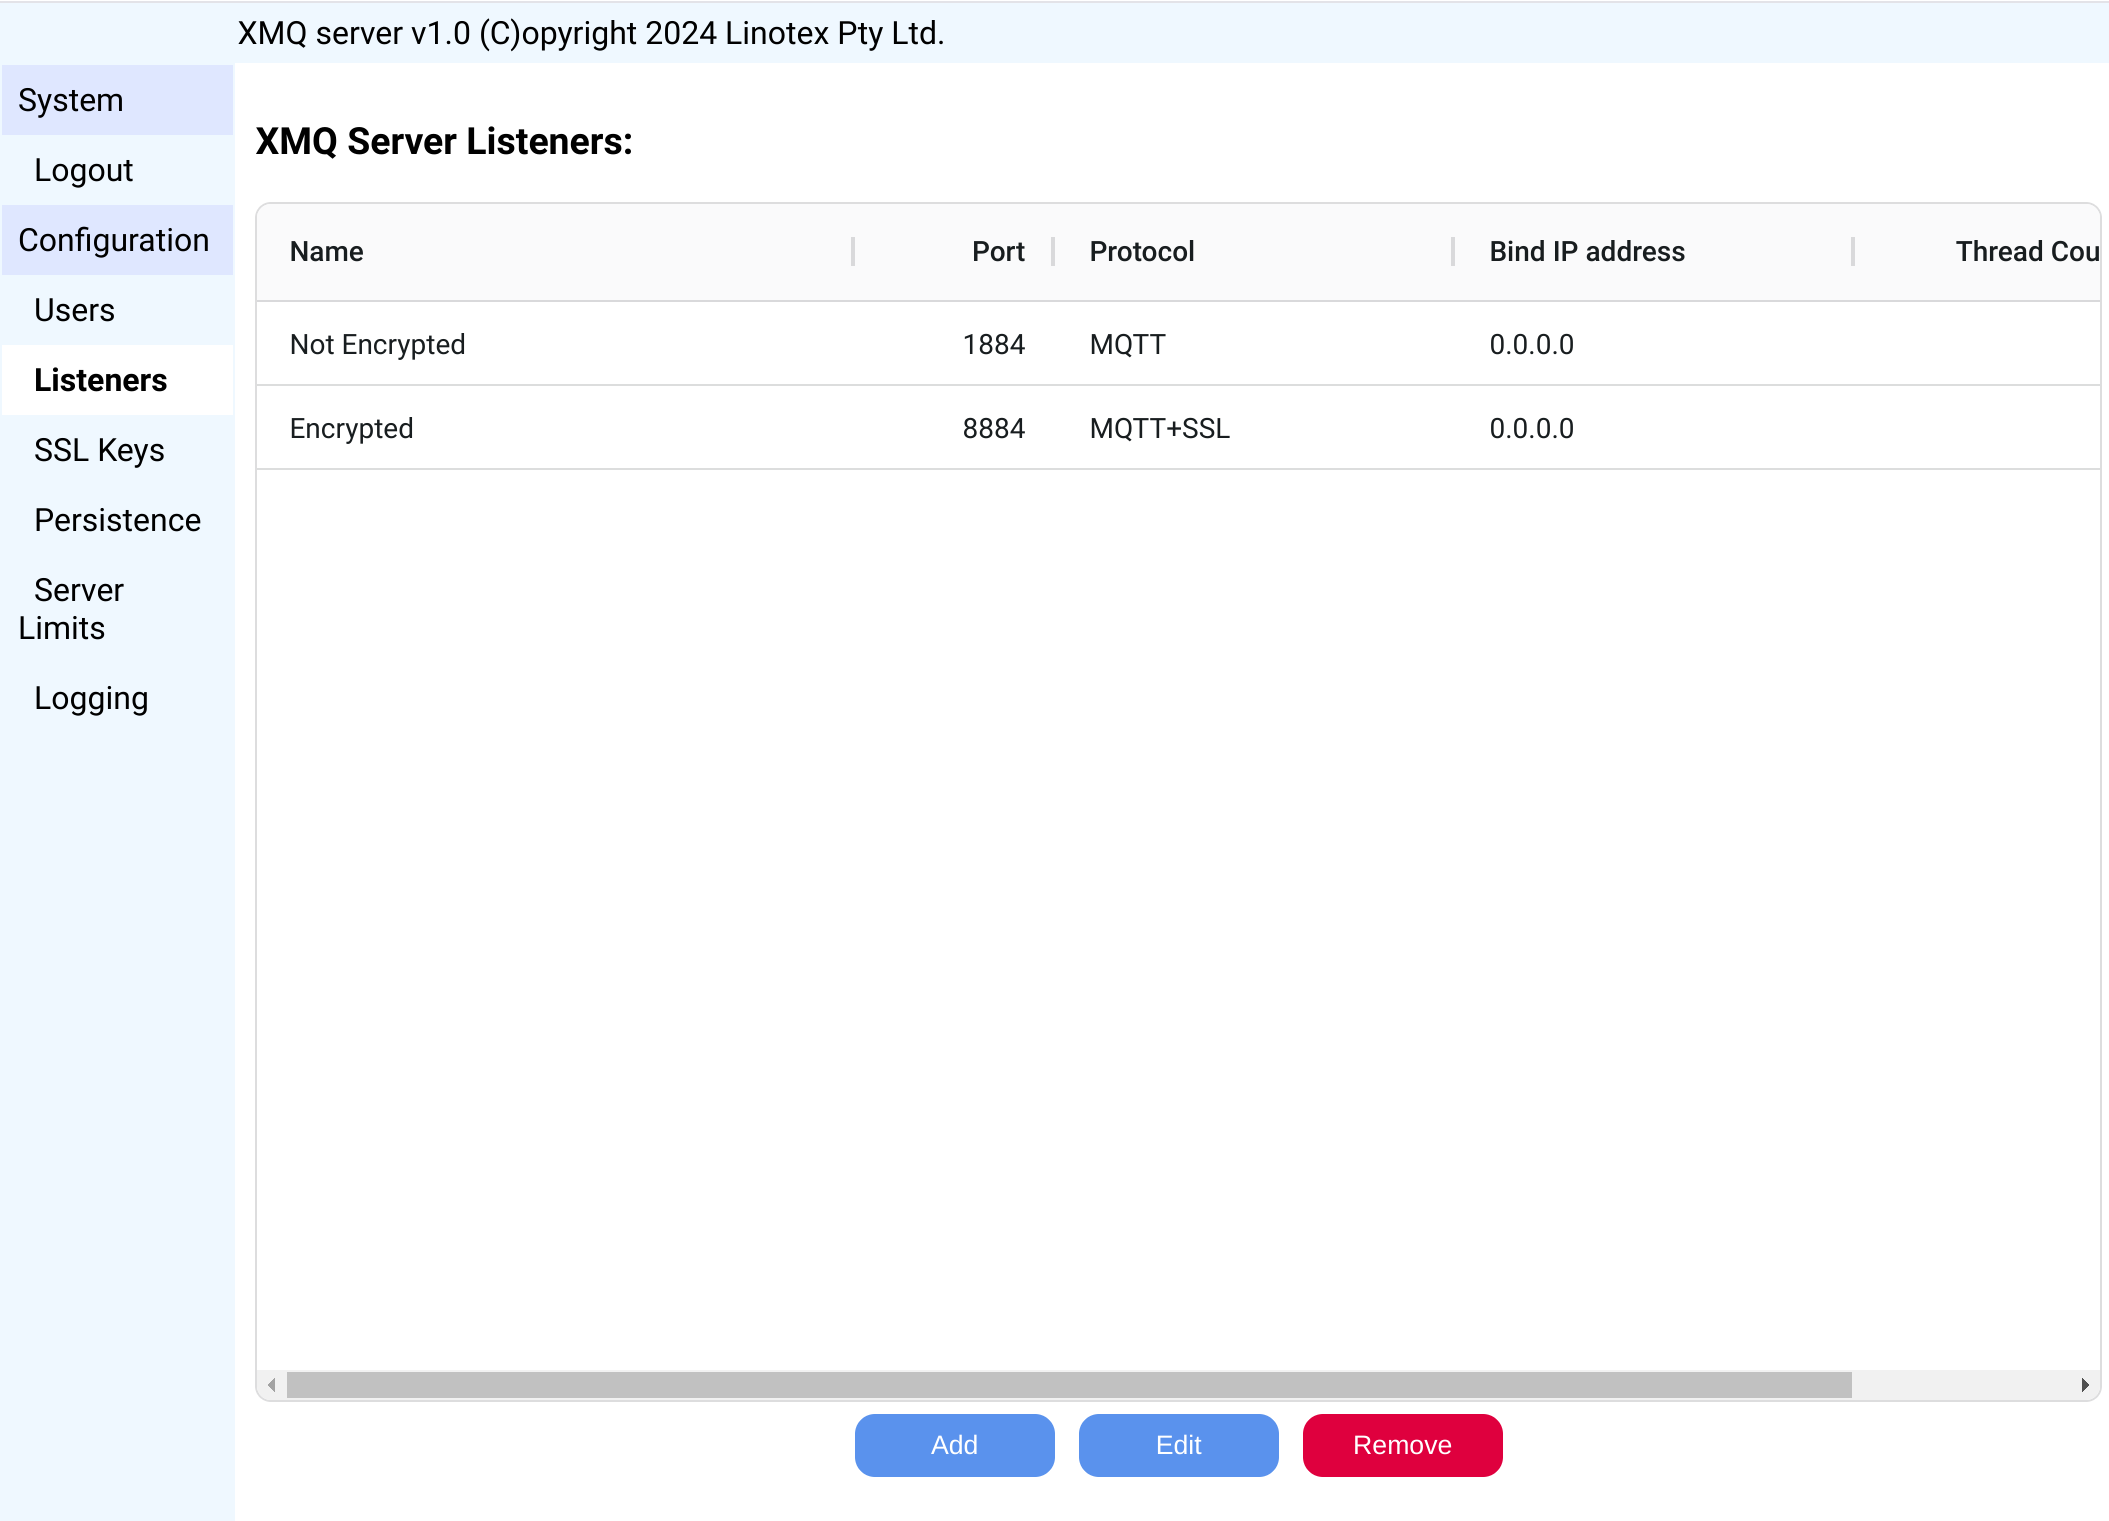Click the horizontal scrollbar thumb
Image resolution: width=2109 pixels, height=1521 pixels.
click(1069, 1385)
